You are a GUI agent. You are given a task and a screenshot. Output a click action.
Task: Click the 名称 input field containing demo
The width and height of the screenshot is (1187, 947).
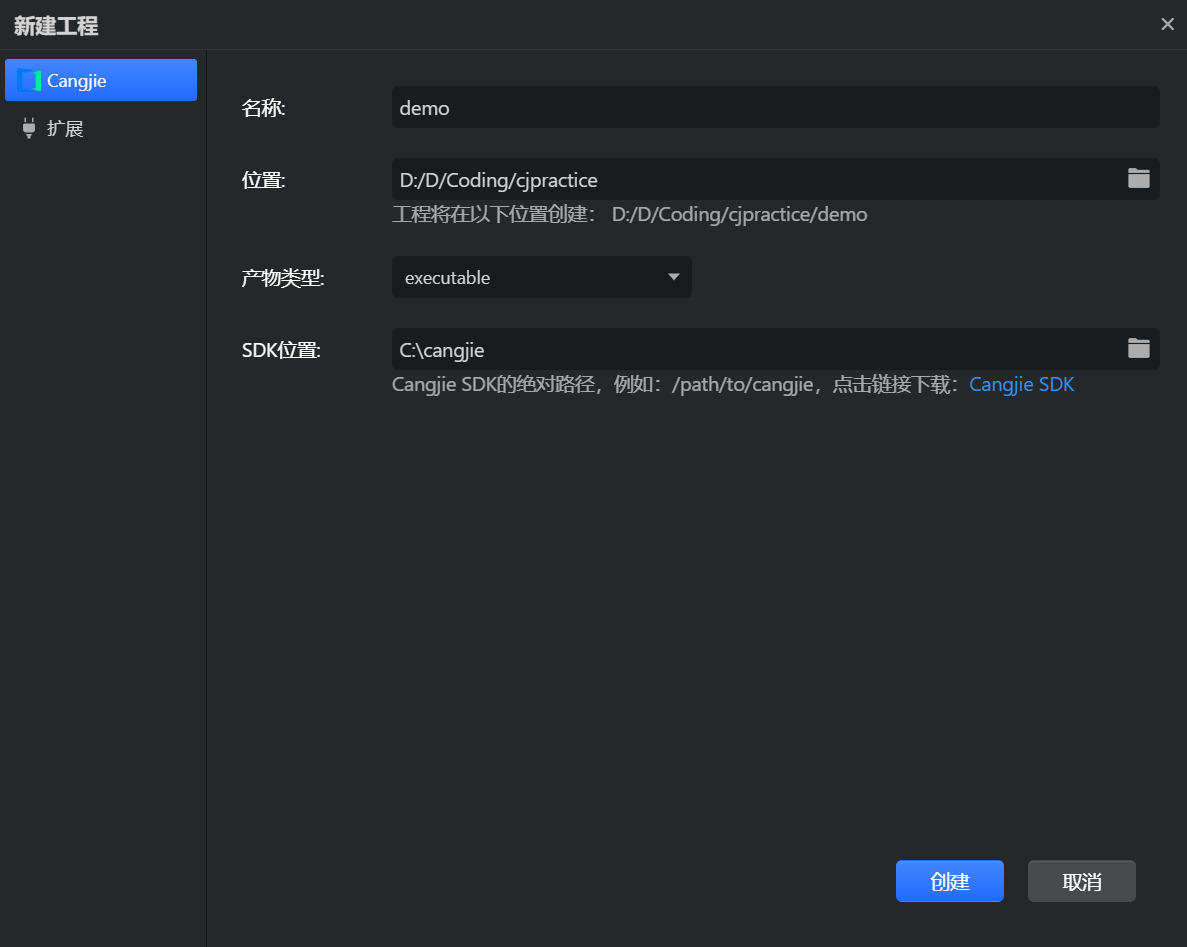pos(775,107)
